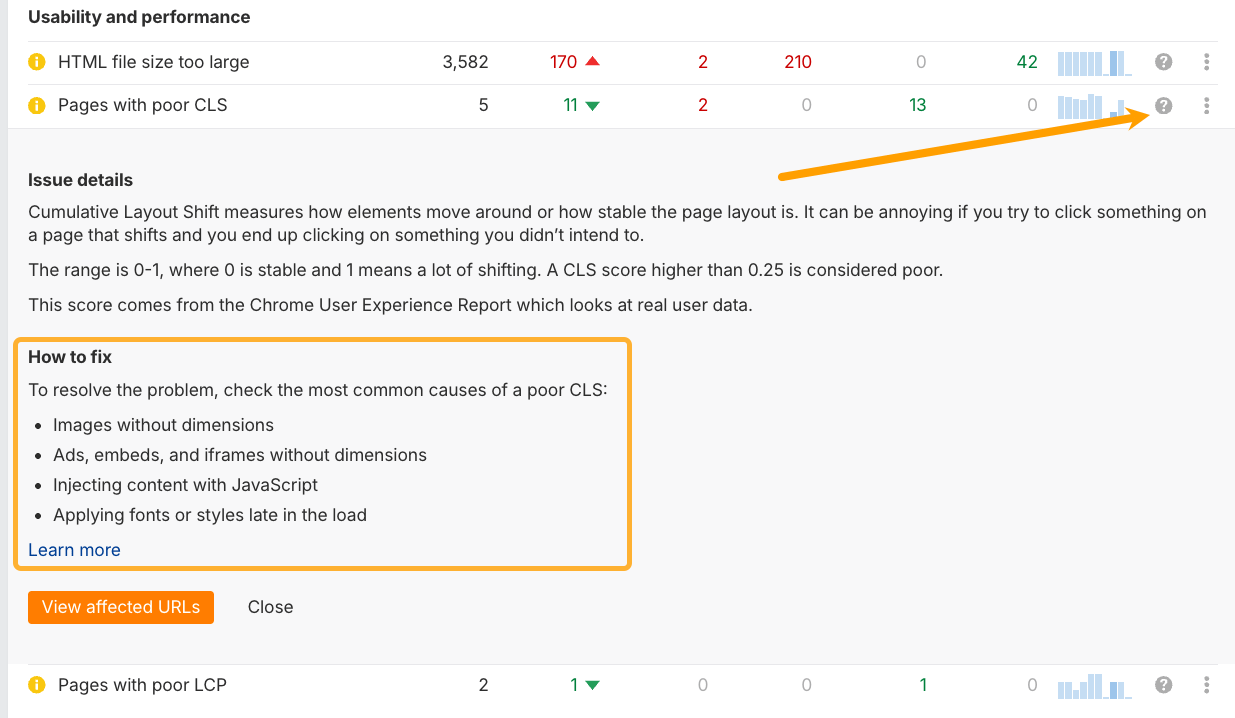The width and height of the screenshot is (1235, 718).
Task: Open the three-dot menu for Pages with poor LCP
Action: coord(1206,685)
